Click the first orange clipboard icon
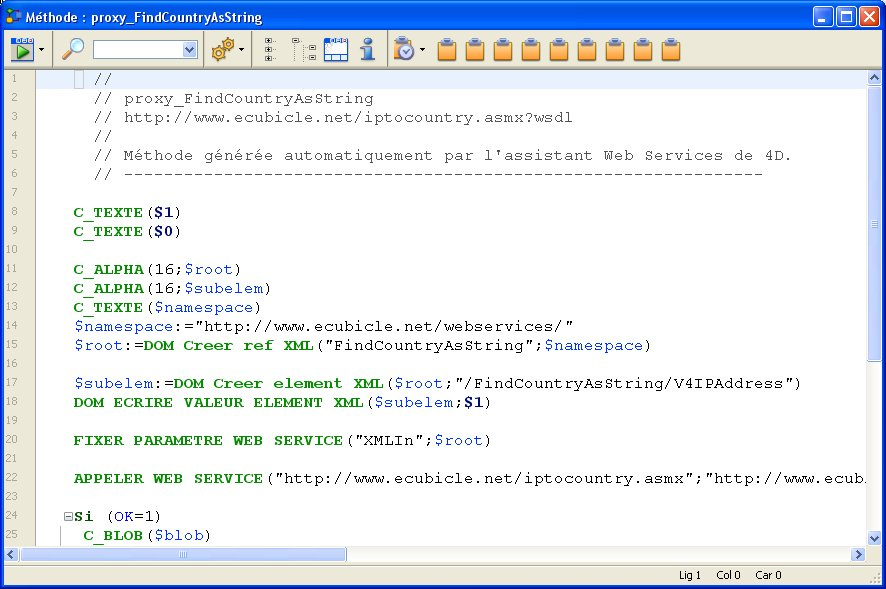 448,49
